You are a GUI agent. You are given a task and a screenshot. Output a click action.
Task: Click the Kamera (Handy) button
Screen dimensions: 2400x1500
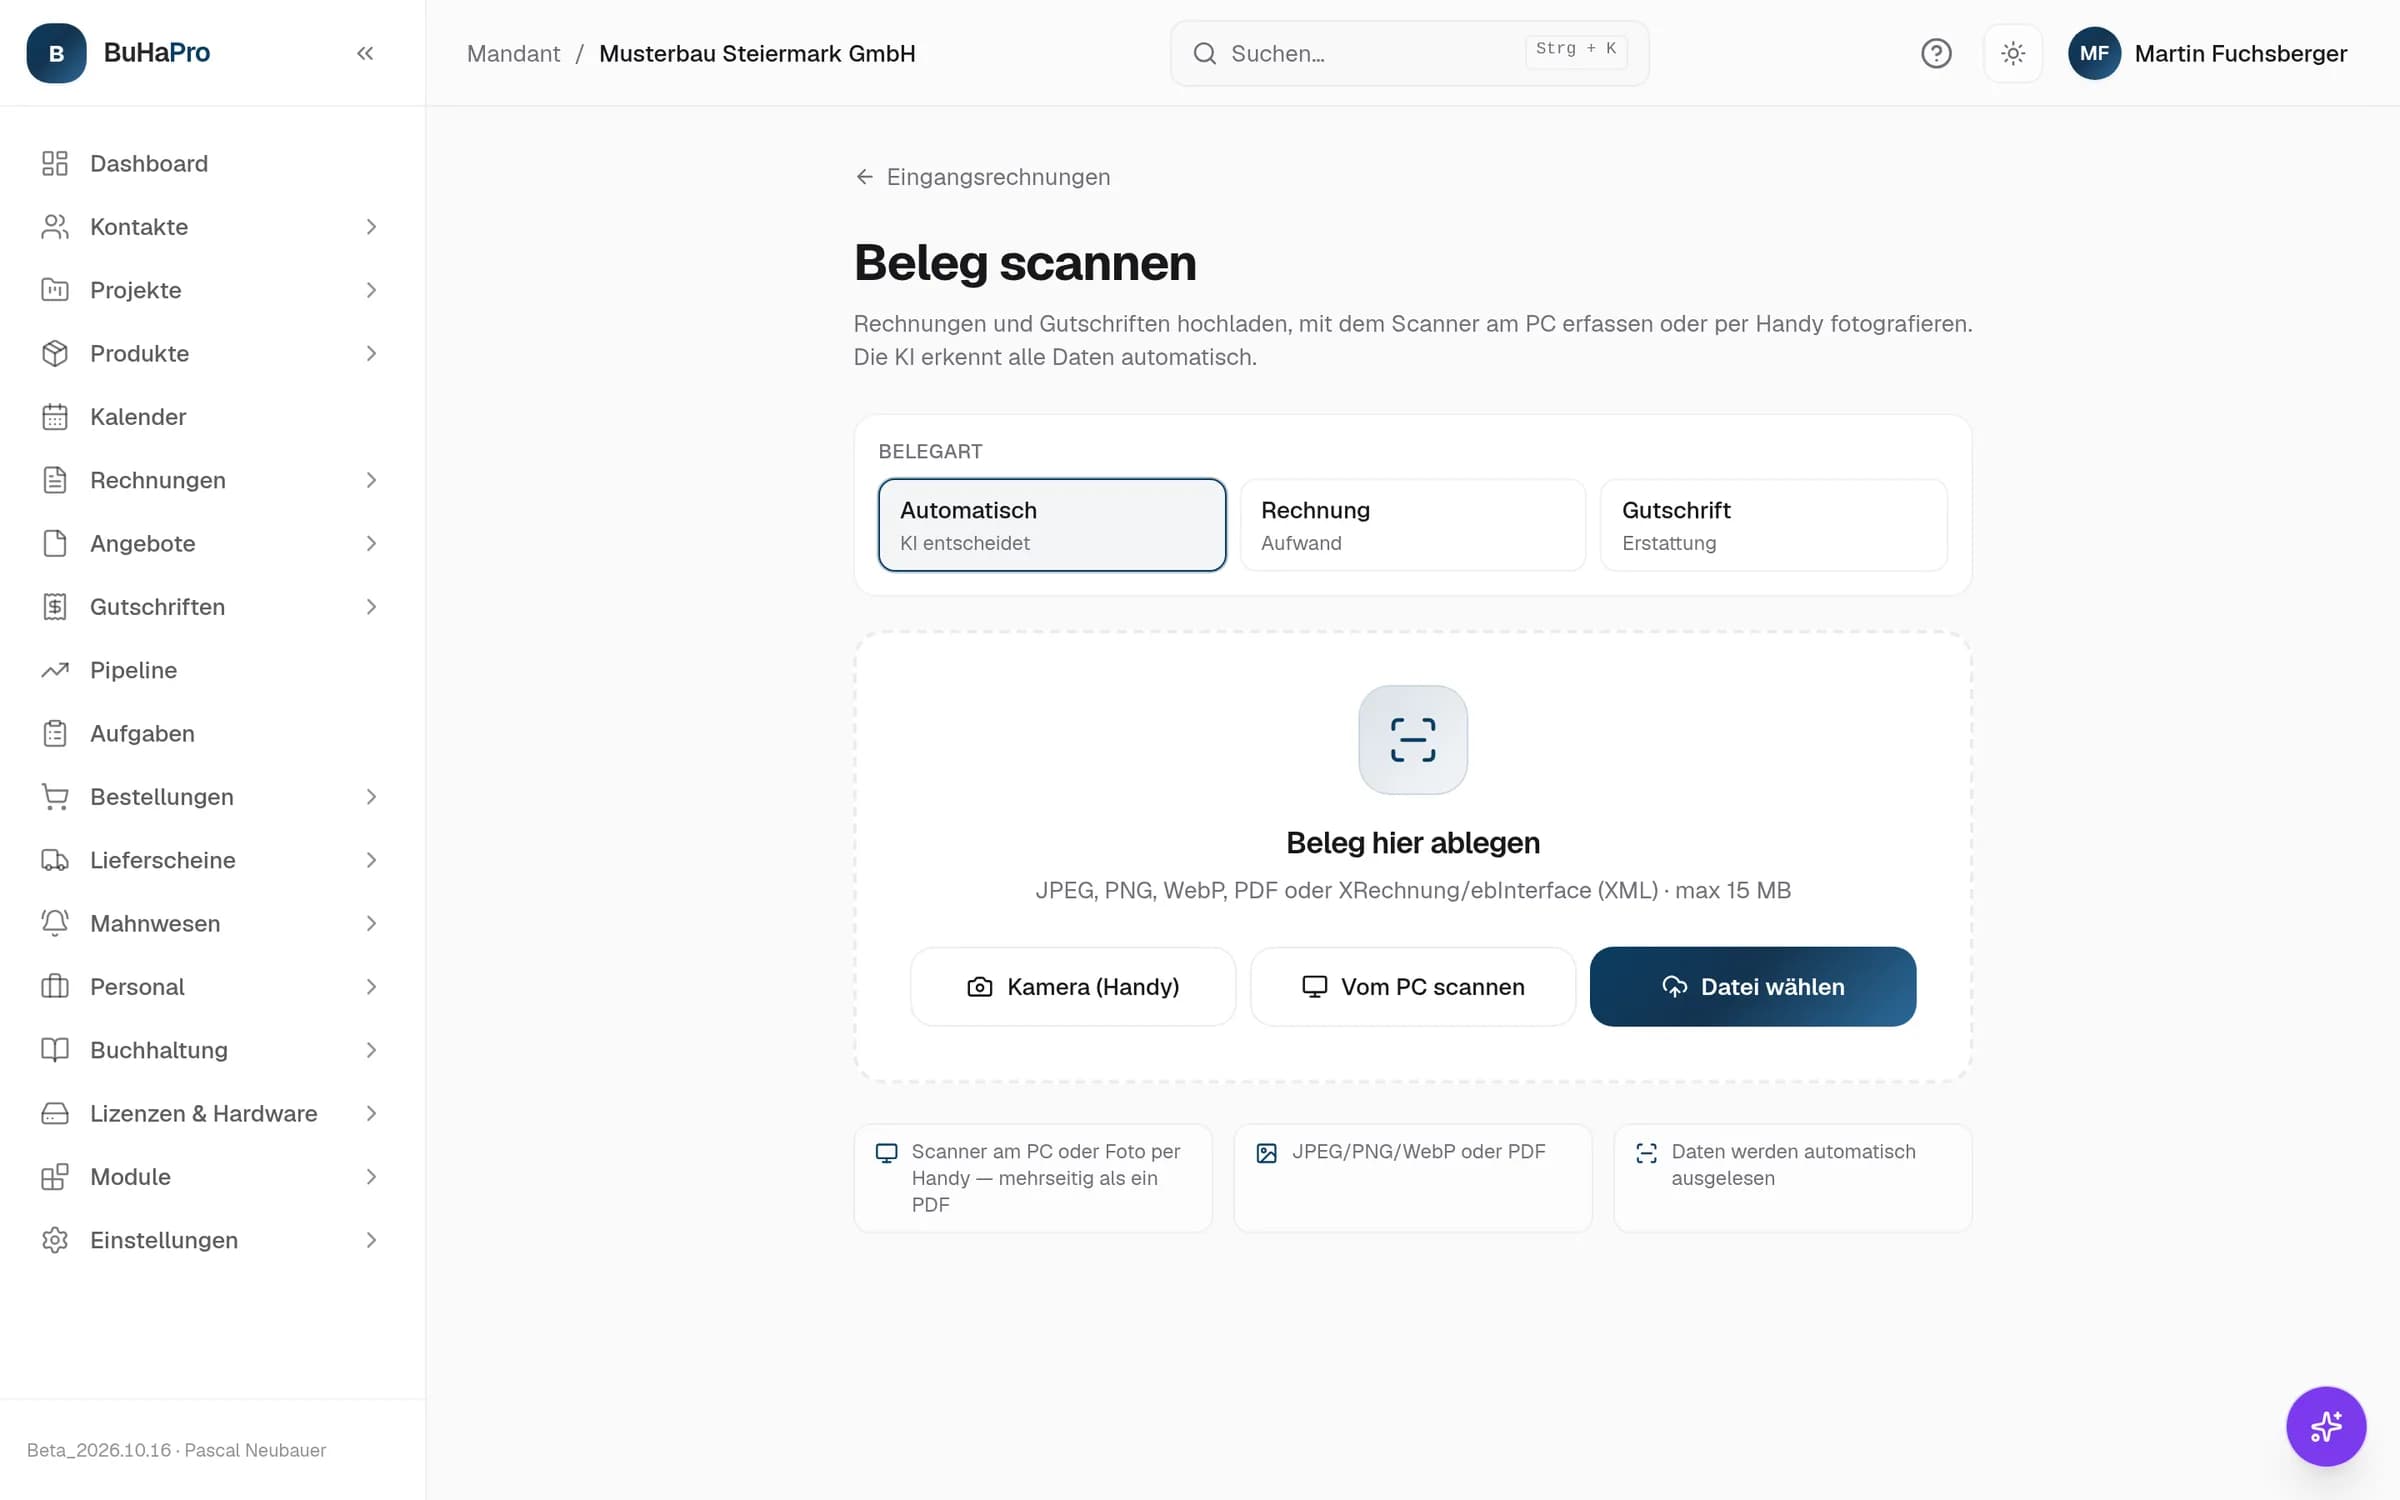point(1073,987)
